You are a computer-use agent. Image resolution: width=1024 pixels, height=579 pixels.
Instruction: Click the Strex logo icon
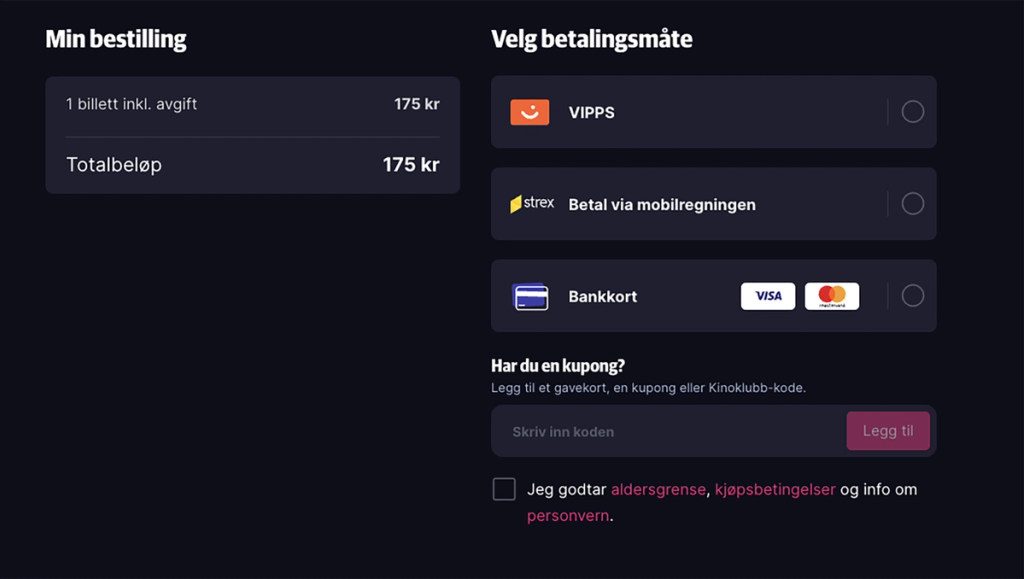click(531, 203)
